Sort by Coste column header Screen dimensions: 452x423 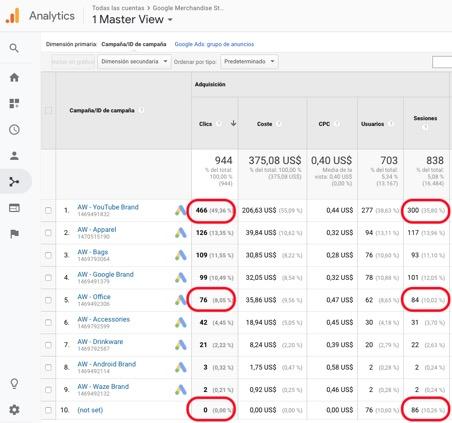coord(265,124)
